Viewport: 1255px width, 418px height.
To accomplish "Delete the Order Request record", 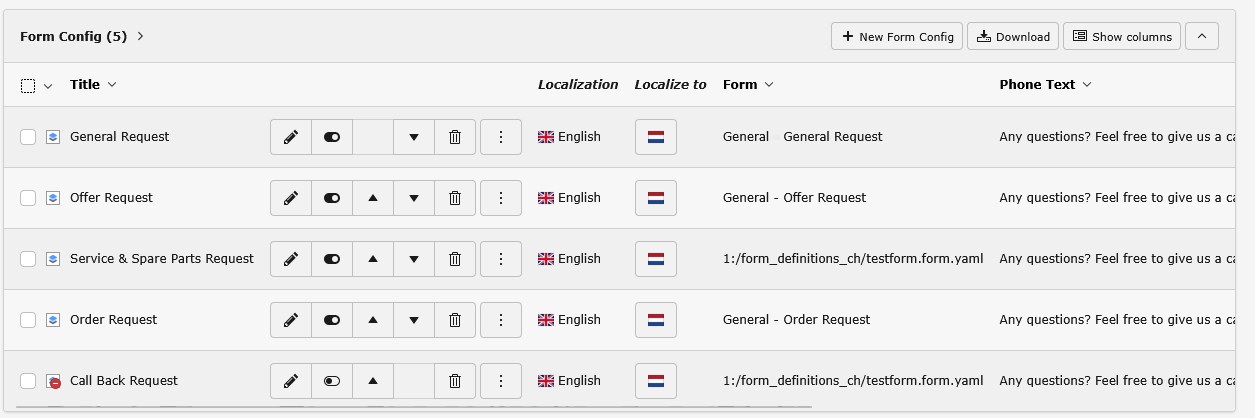I will pyautogui.click(x=454, y=320).
